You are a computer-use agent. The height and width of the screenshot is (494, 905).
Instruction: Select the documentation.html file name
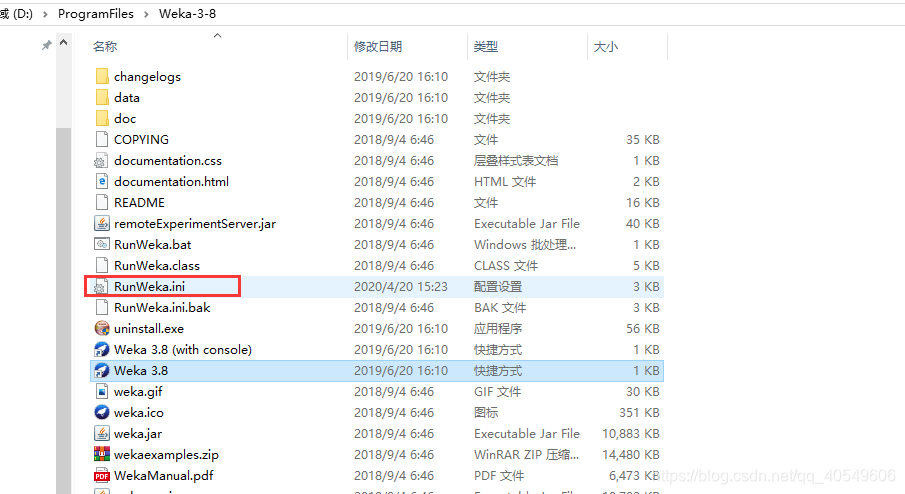pyautogui.click(x=171, y=182)
